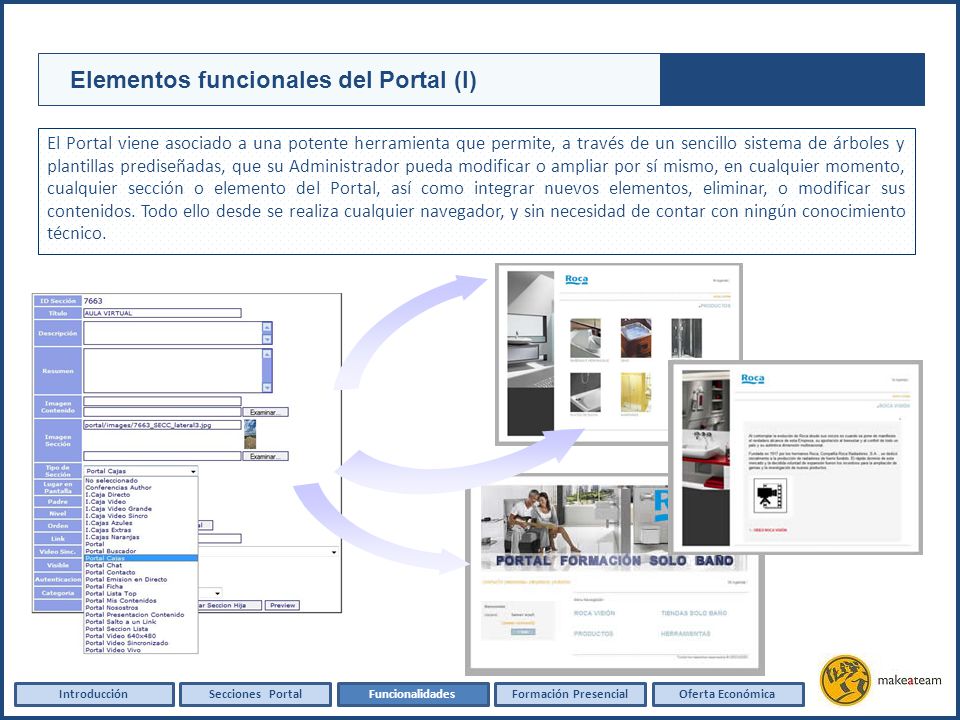Click Examinar button for Imagen Sección
Image resolution: width=960 pixels, height=720 pixels.
265,457
